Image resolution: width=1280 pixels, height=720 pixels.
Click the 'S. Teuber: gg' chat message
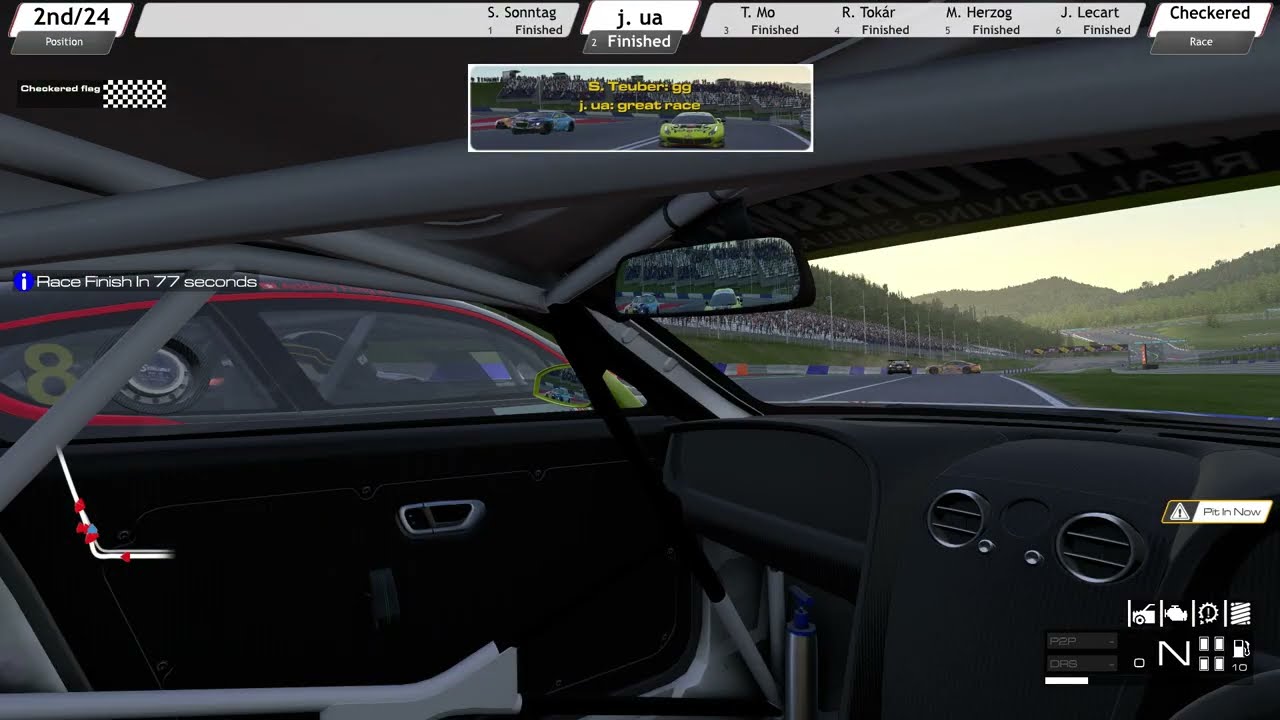pos(639,87)
